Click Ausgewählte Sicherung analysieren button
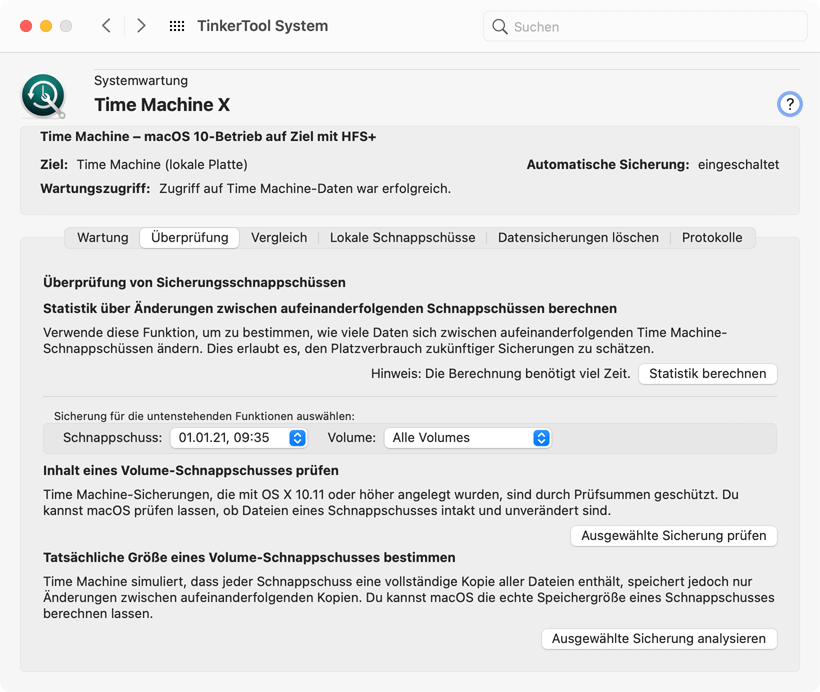The image size is (820, 692). (x=659, y=639)
